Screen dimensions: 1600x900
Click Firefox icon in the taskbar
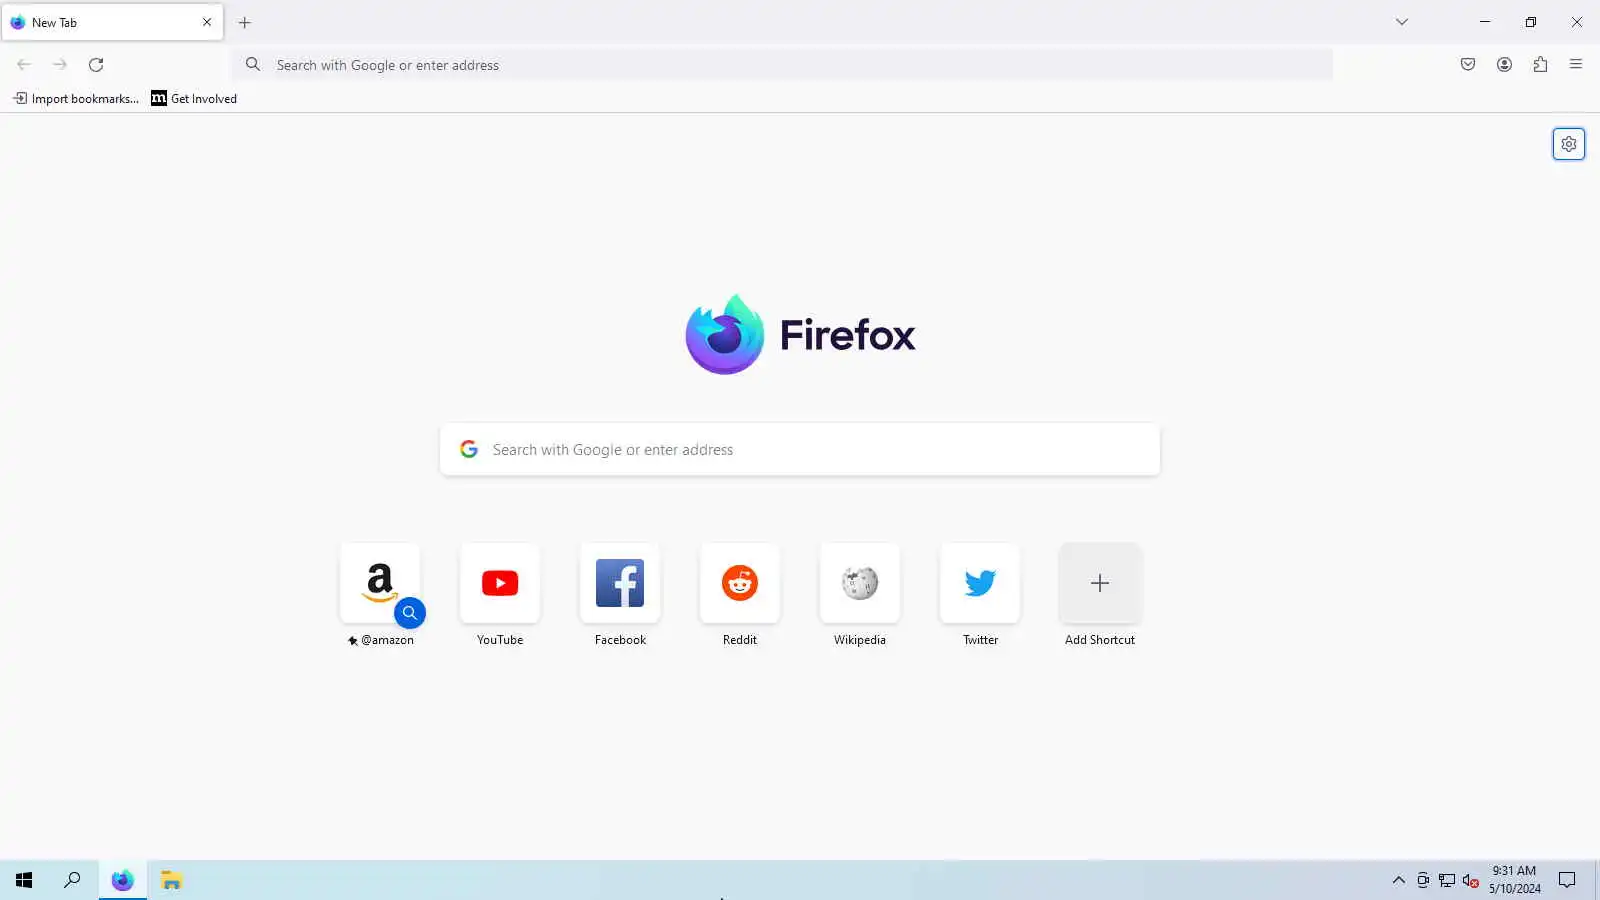coord(122,880)
